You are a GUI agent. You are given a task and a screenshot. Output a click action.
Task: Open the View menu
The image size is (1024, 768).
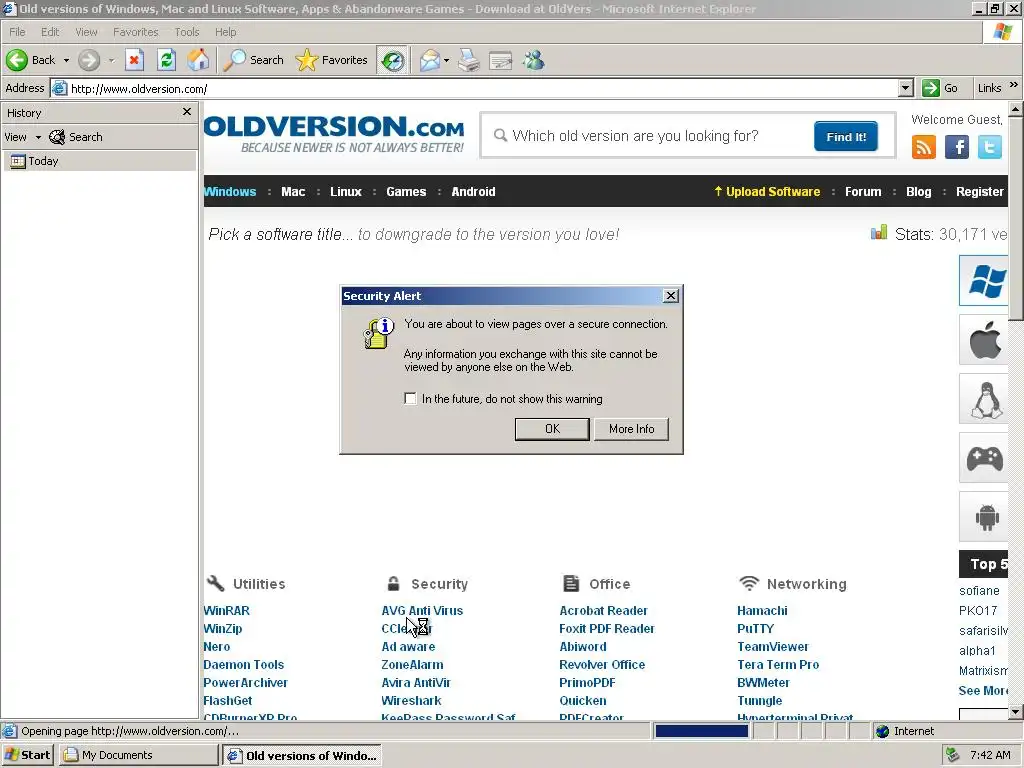click(x=86, y=32)
